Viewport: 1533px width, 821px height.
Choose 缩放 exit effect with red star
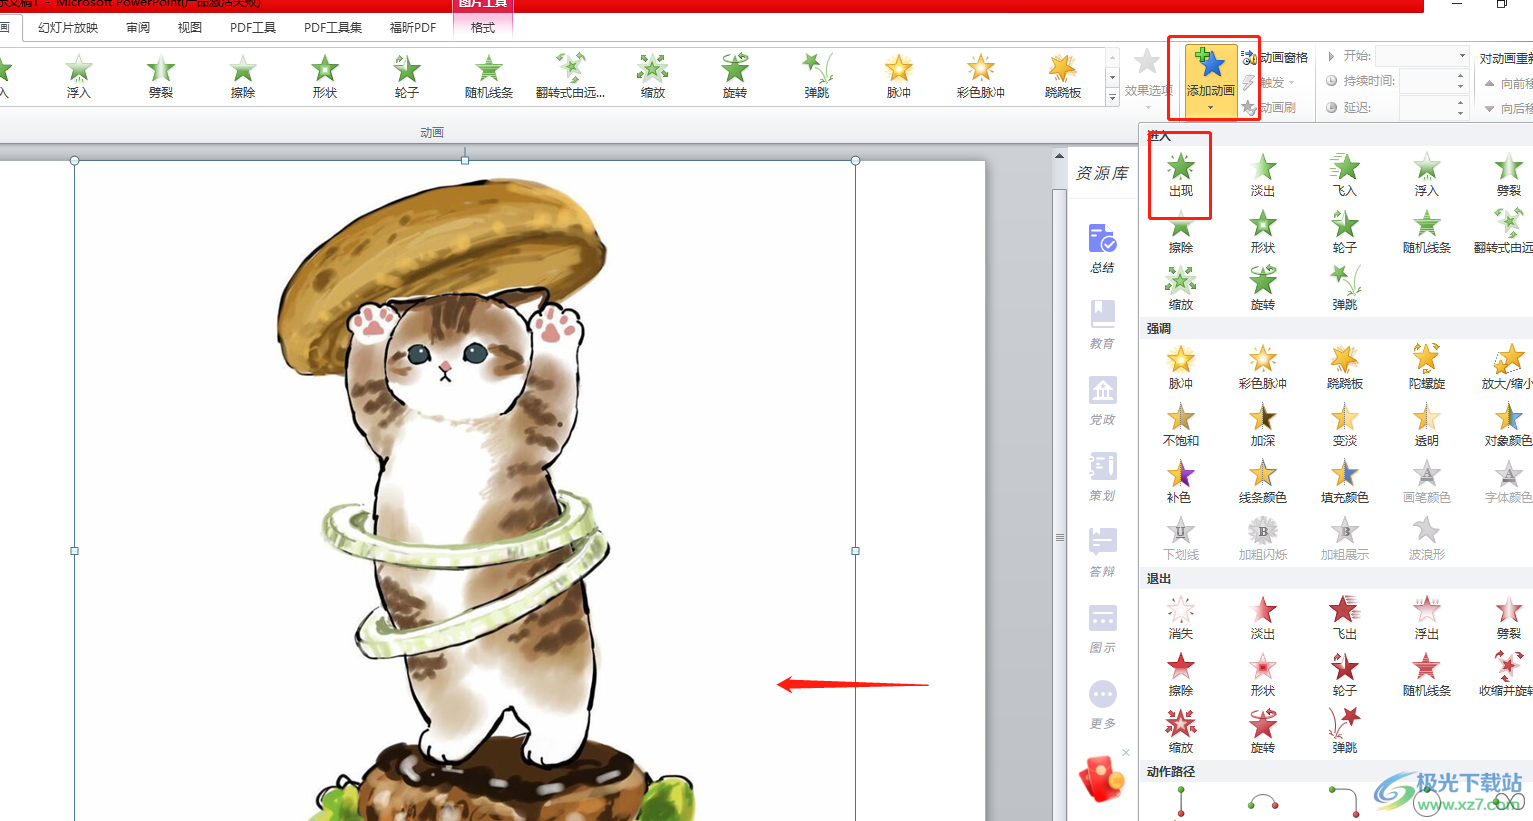(1181, 731)
